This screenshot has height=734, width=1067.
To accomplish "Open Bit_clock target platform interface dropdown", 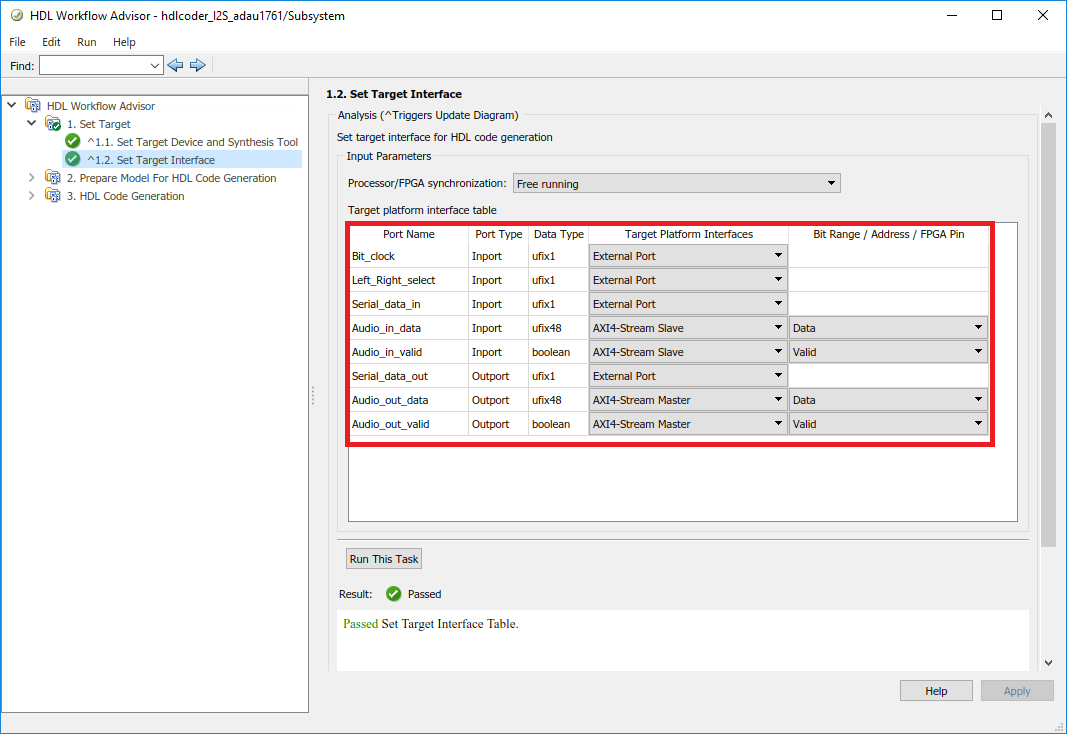I will coord(688,256).
